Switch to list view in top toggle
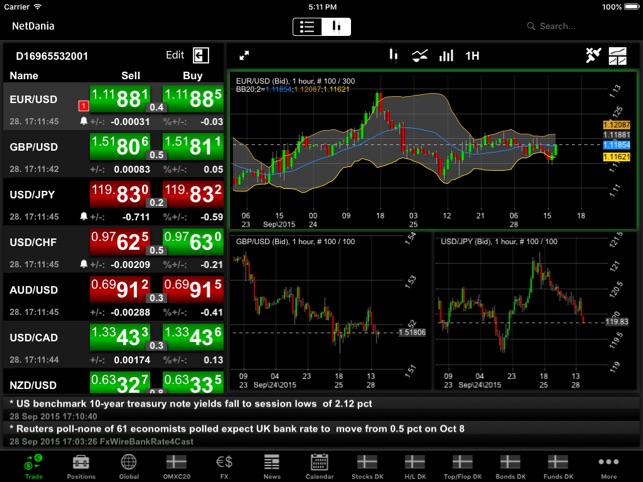This screenshot has width=643, height=482. tap(307, 26)
